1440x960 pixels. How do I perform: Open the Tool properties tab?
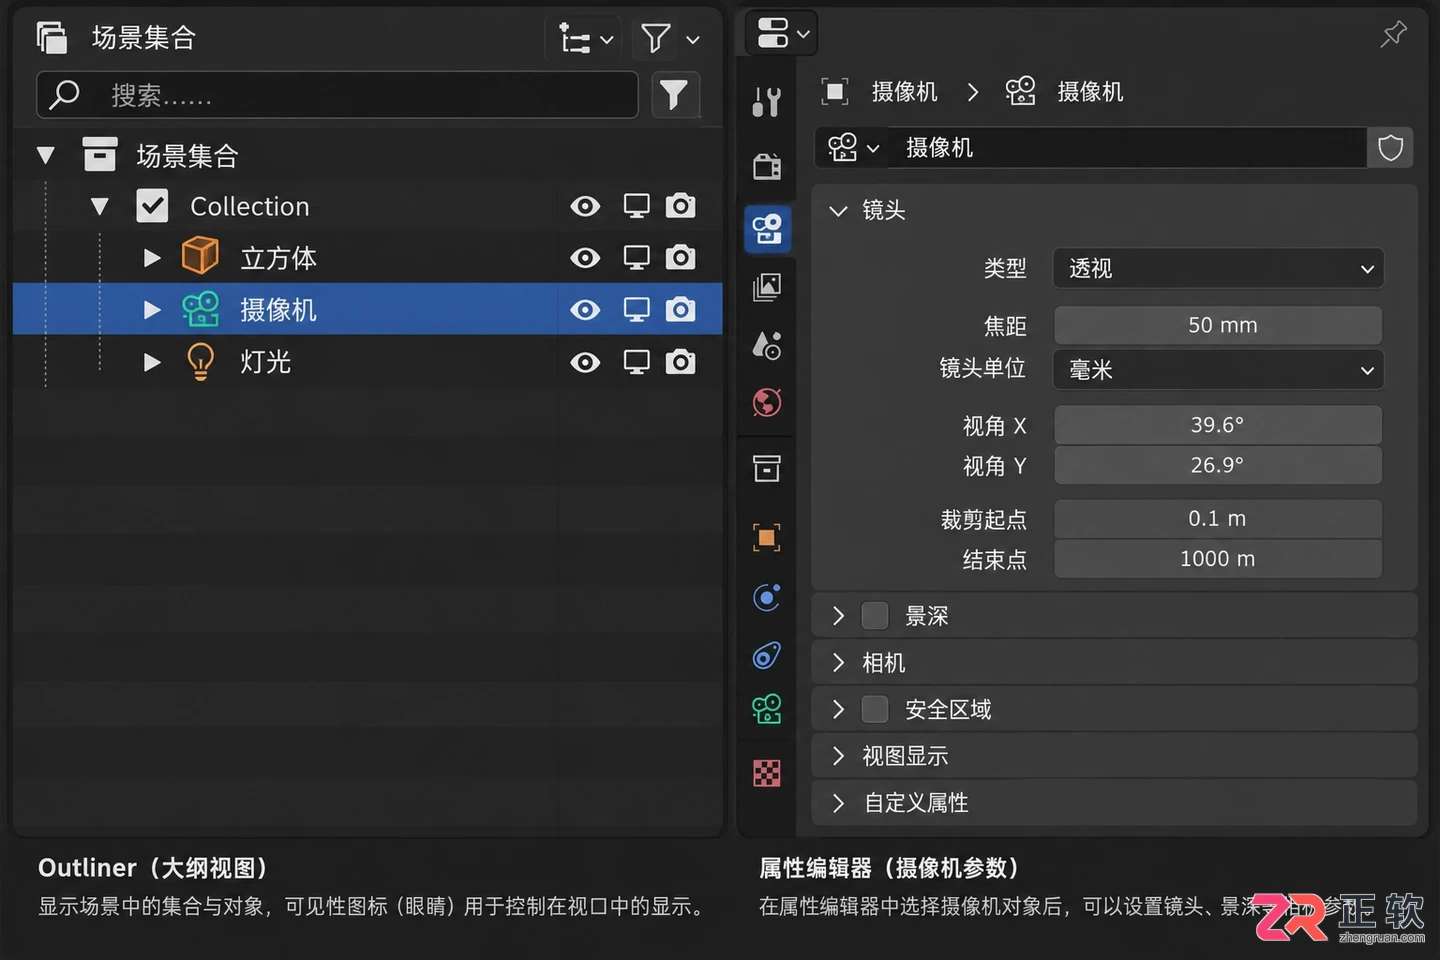tap(767, 102)
